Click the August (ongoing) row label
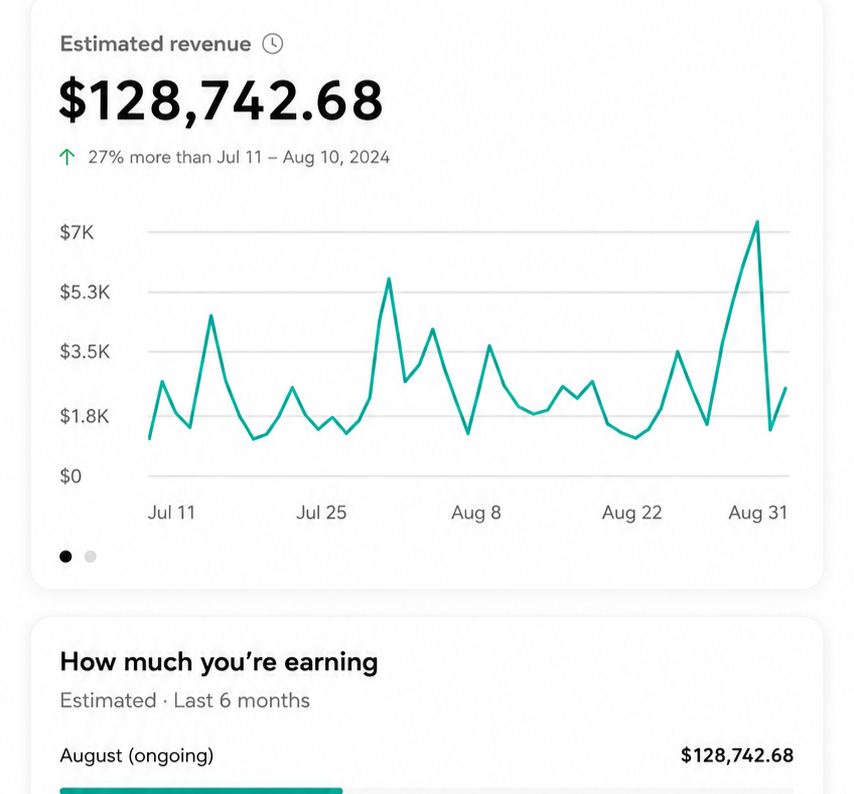The image size is (854, 794). pos(137,755)
